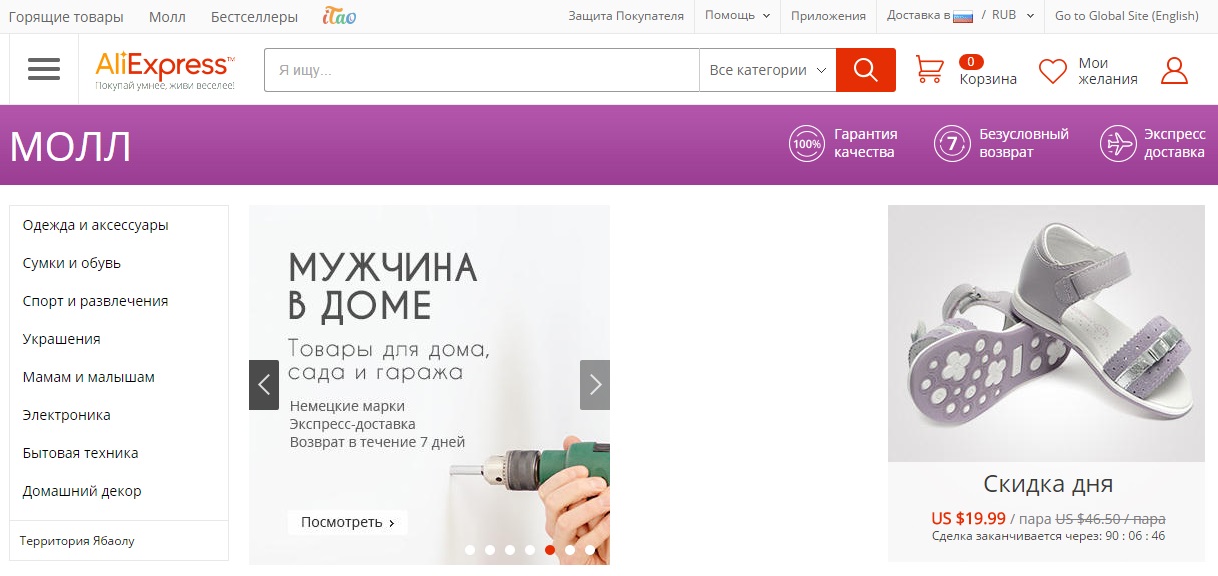
Task: Select Бытовая техника category
Action: click(81, 453)
